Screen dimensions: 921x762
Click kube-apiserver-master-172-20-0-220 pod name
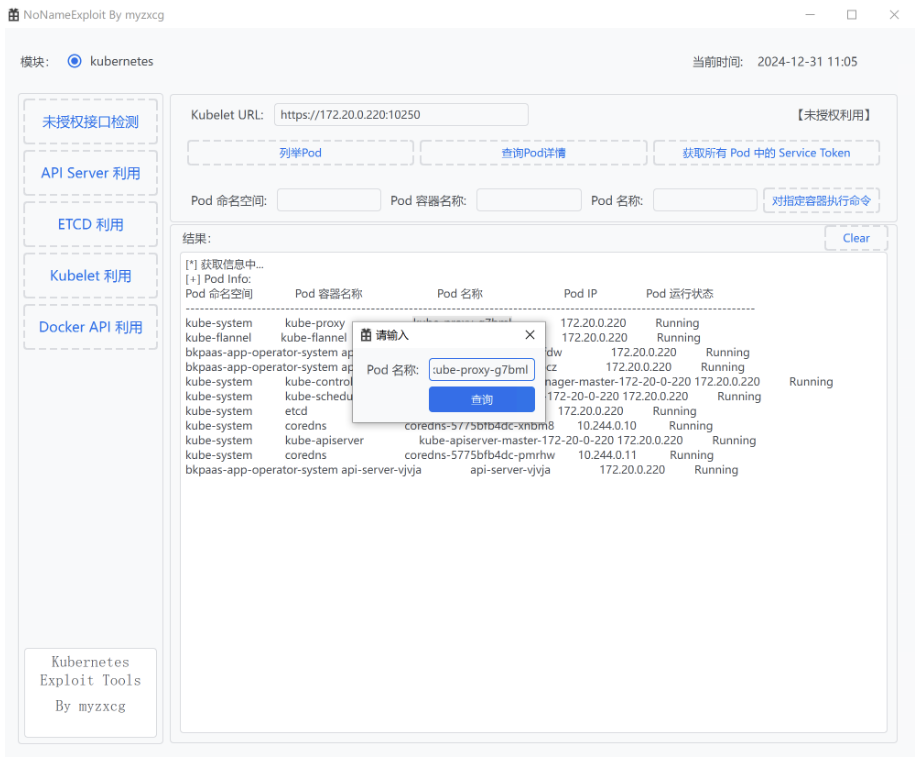[516, 441]
